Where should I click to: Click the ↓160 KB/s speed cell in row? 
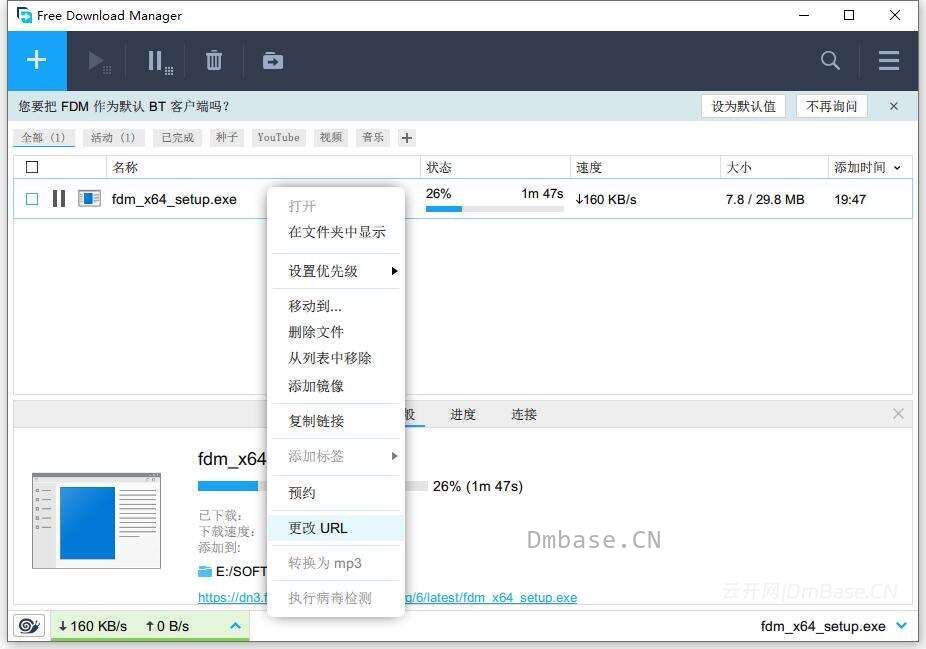coord(606,200)
